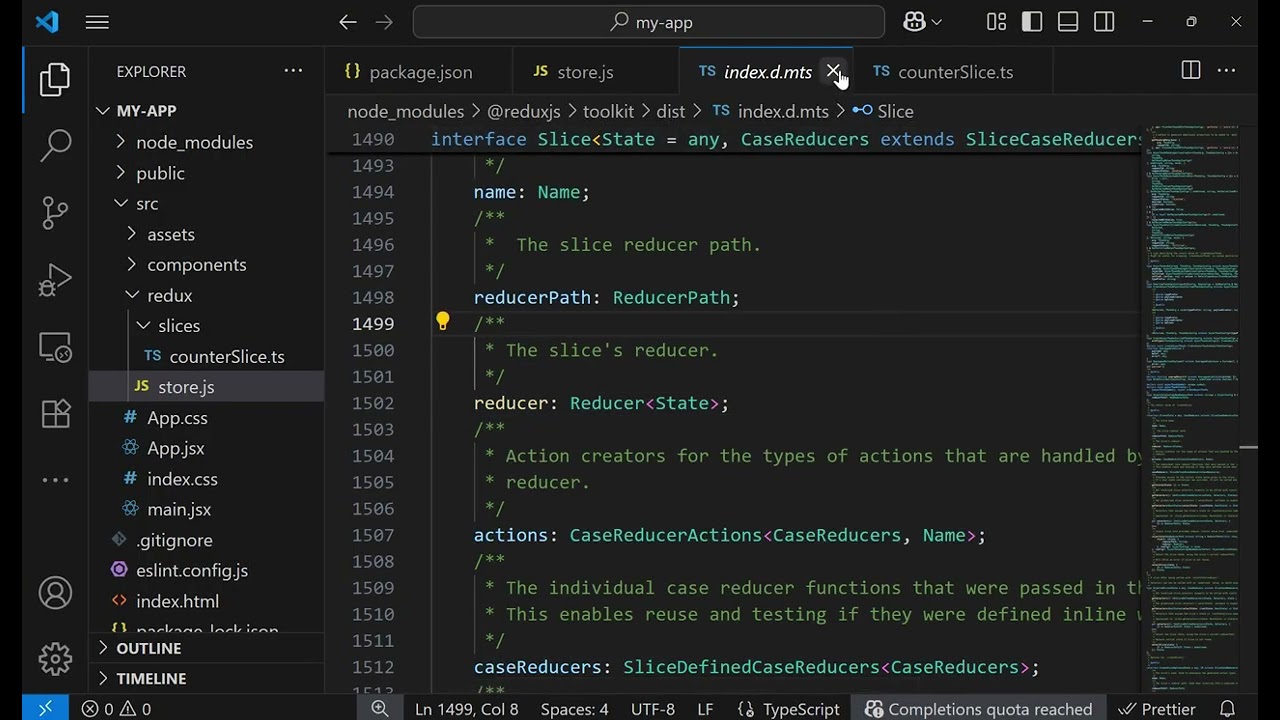Expand the OUTLINE section
The height and width of the screenshot is (720, 1280).
(x=207, y=648)
